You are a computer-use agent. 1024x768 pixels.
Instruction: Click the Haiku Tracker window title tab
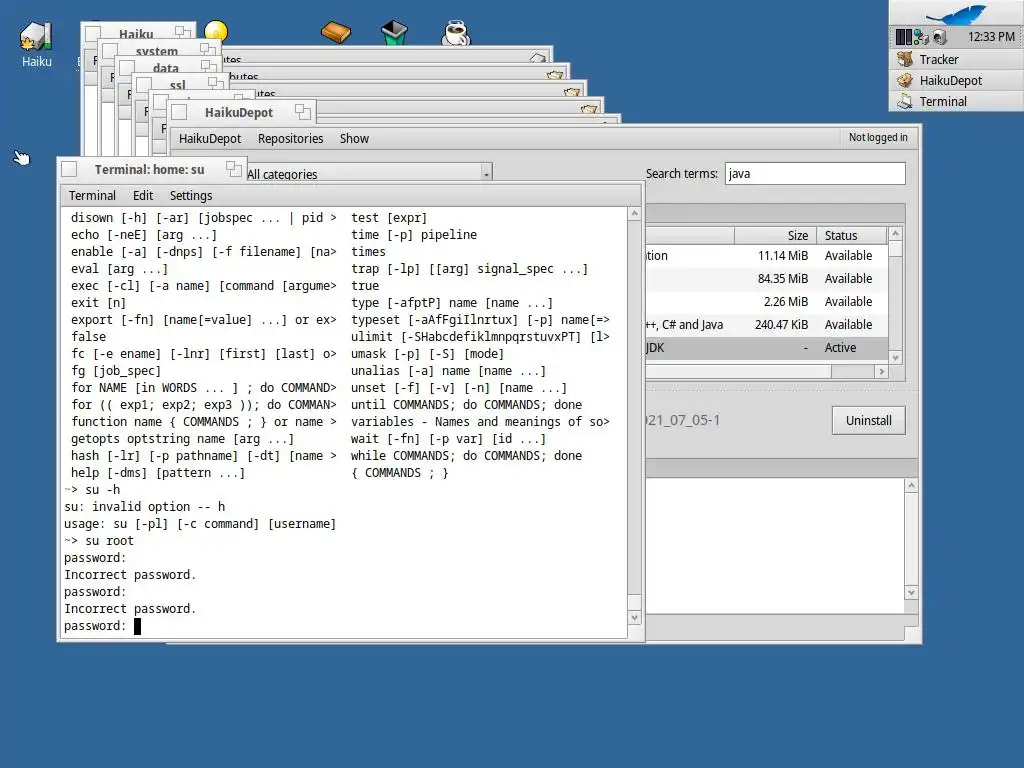pyautogui.click(x=136, y=33)
